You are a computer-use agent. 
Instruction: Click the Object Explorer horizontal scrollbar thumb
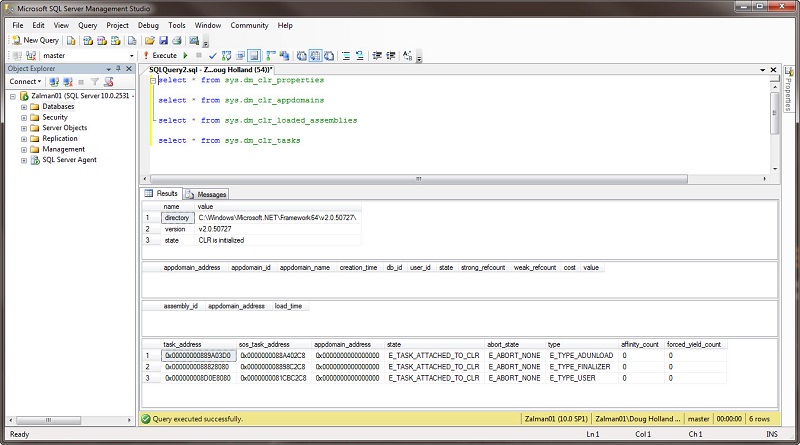48,420
